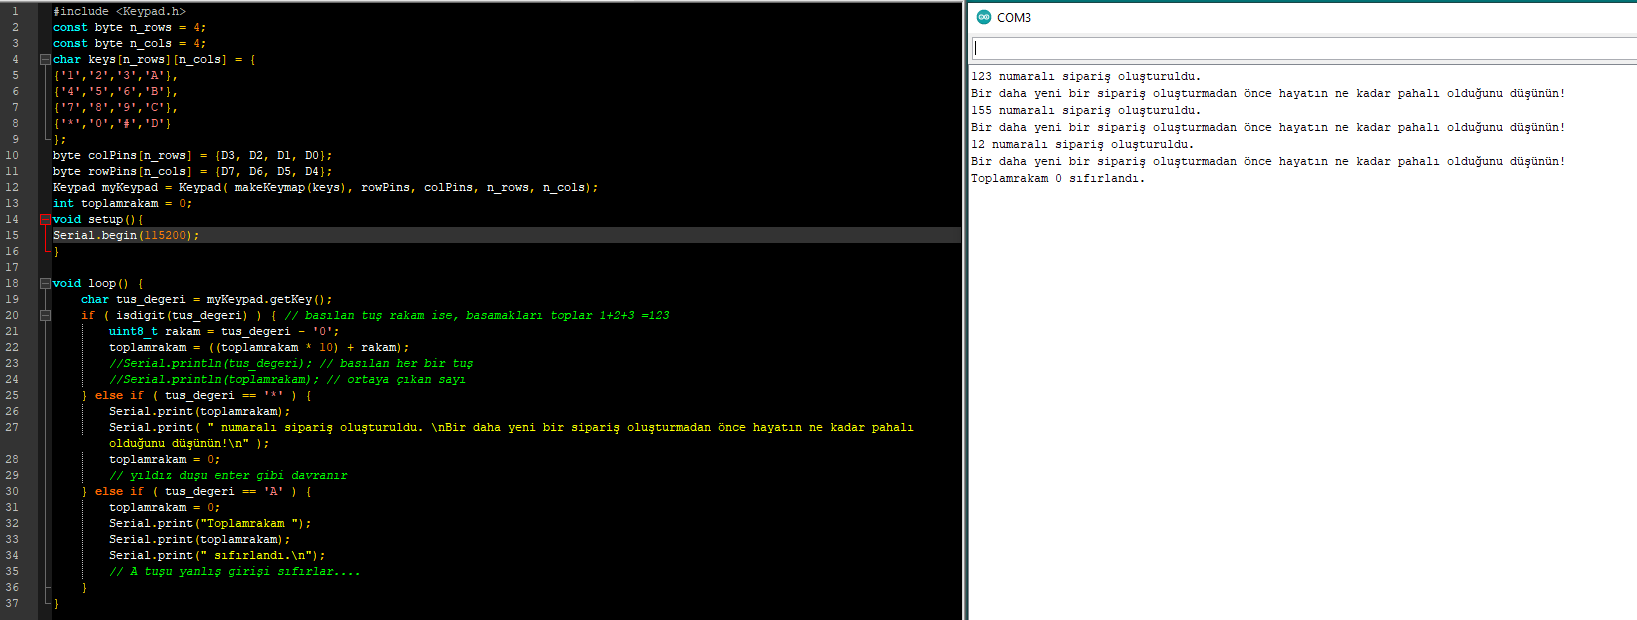The width and height of the screenshot is (1637, 620).
Task: Click the Keypad myKeypad constructor line
Action: (x=325, y=188)
